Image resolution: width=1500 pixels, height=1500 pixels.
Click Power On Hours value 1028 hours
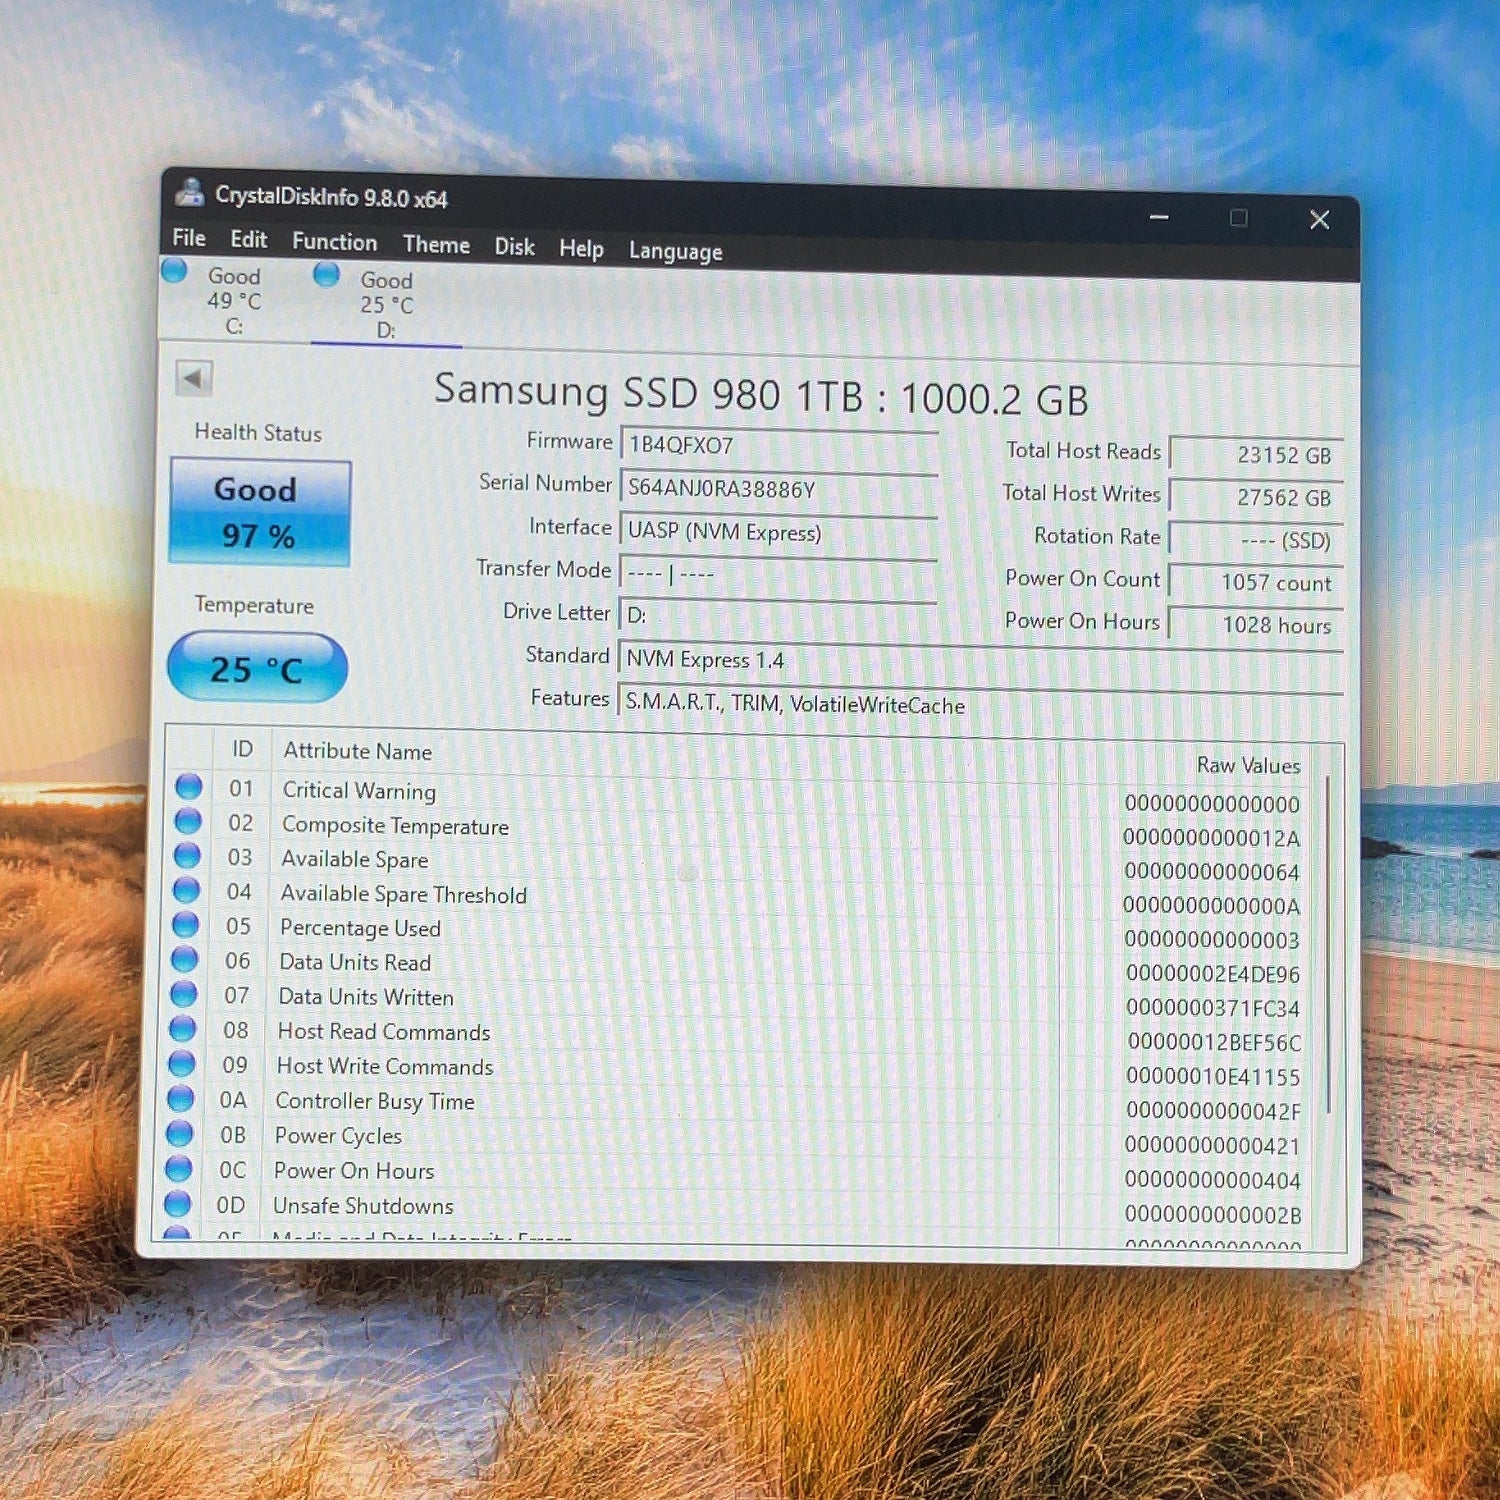click(x=1256, y=626)
